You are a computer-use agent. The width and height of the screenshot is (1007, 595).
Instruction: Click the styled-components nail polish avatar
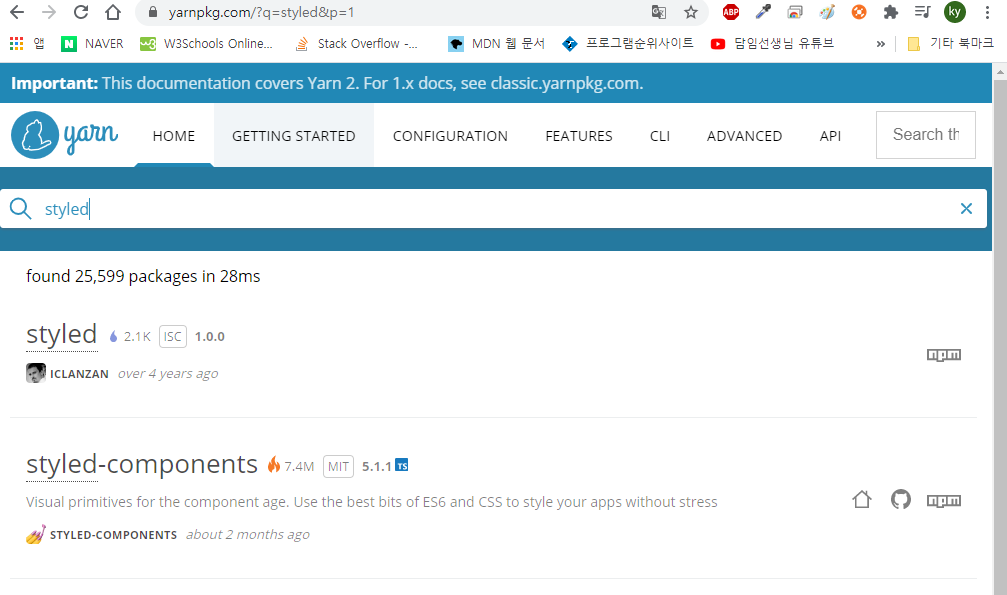coord(36,535)
